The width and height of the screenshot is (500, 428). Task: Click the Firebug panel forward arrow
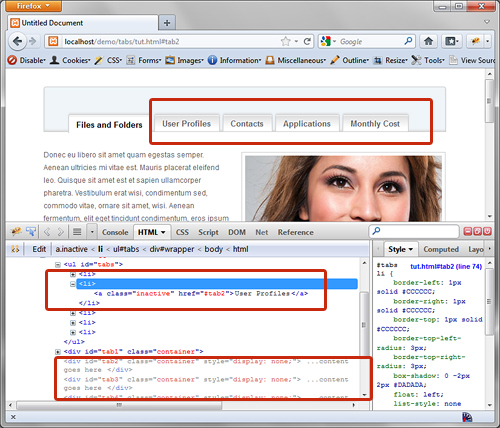coord(60,232)
